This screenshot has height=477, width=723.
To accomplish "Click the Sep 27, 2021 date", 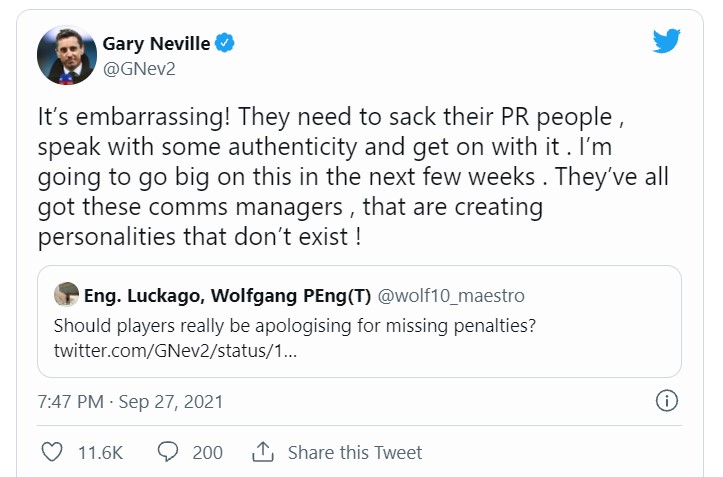I will coord(171,402).
